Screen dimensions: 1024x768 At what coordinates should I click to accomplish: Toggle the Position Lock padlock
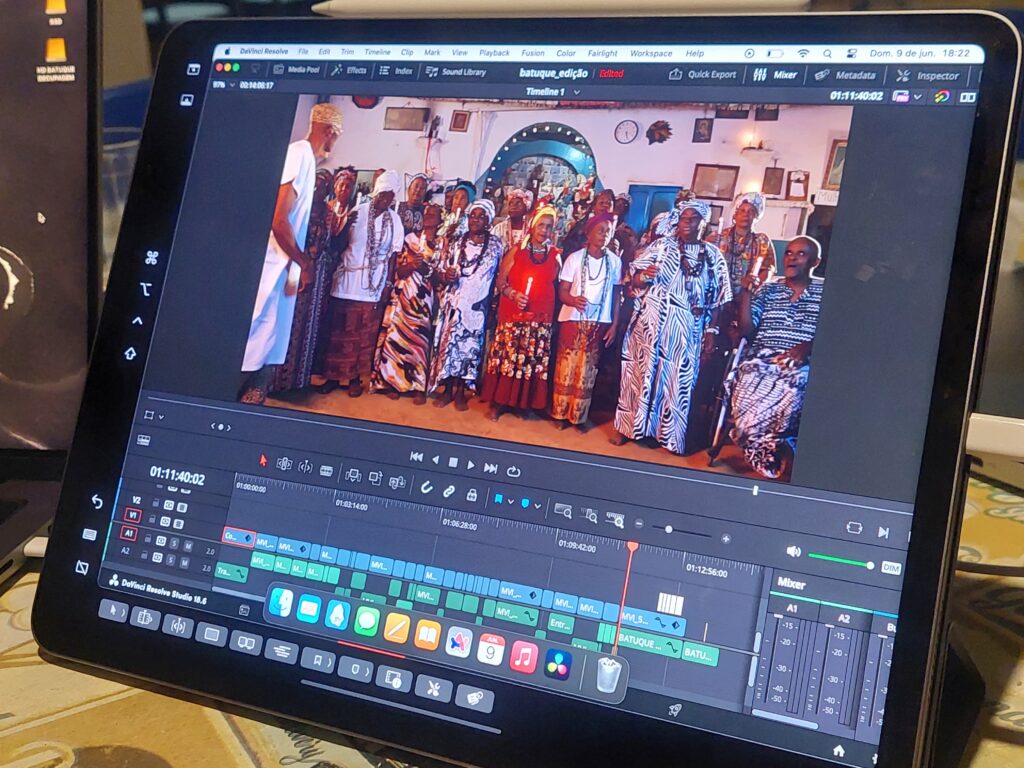click(x=472, y=495)
